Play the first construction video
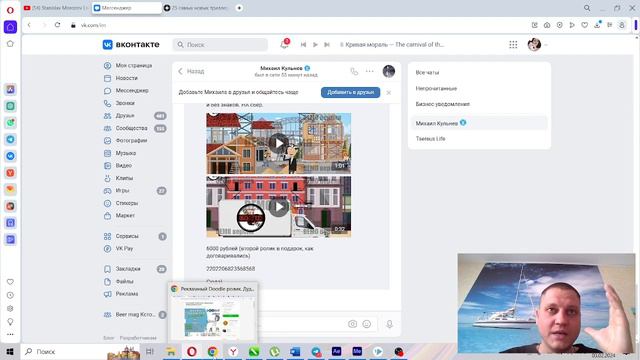This screenshot has width=640, height=360. 279,143
